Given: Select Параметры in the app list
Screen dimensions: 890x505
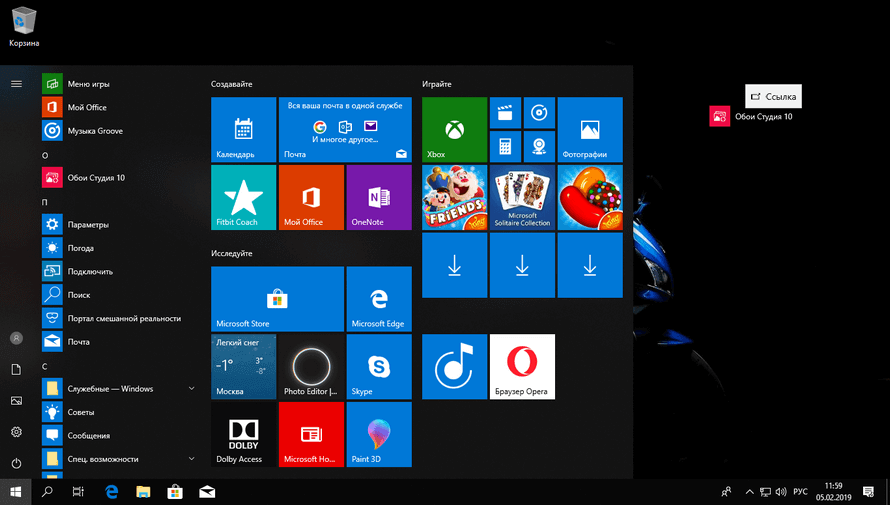Looking at the screenshot, I should pyautogui.click(x=88, y=225).
